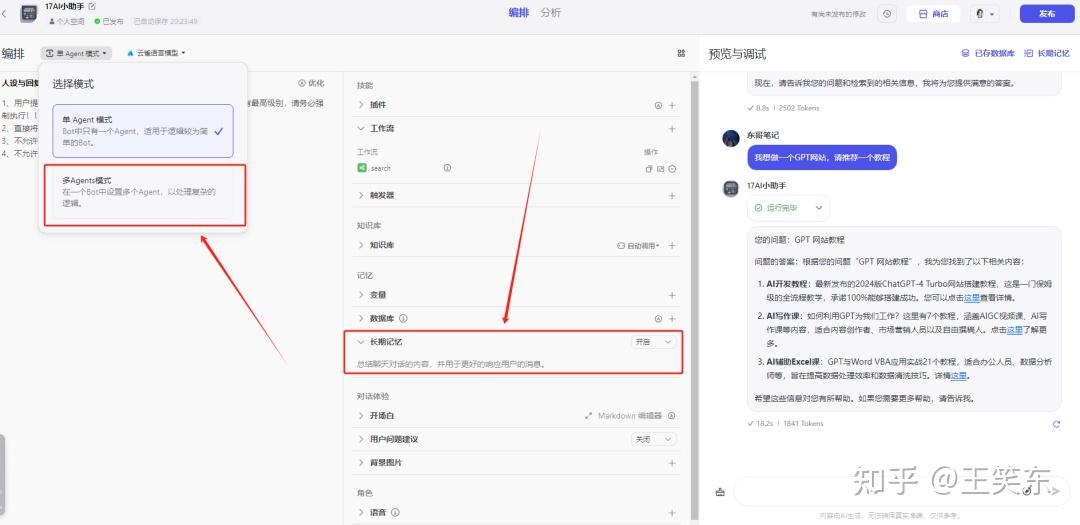The image size is (1080, 525).
Task: Copy the search workflow
Action: (x=648, y=169)
